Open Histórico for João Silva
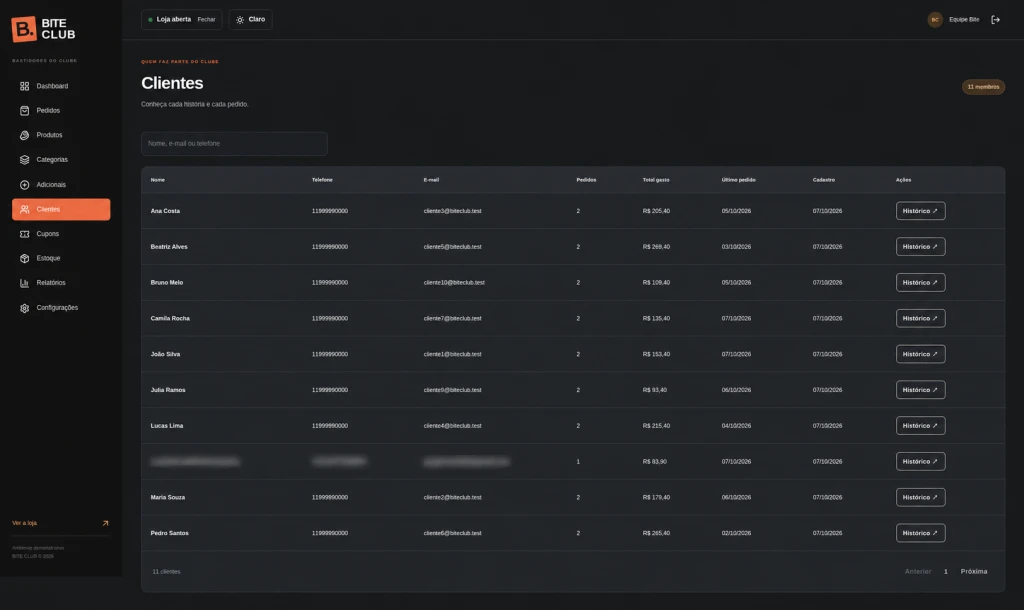 click(x=920, y=354)
